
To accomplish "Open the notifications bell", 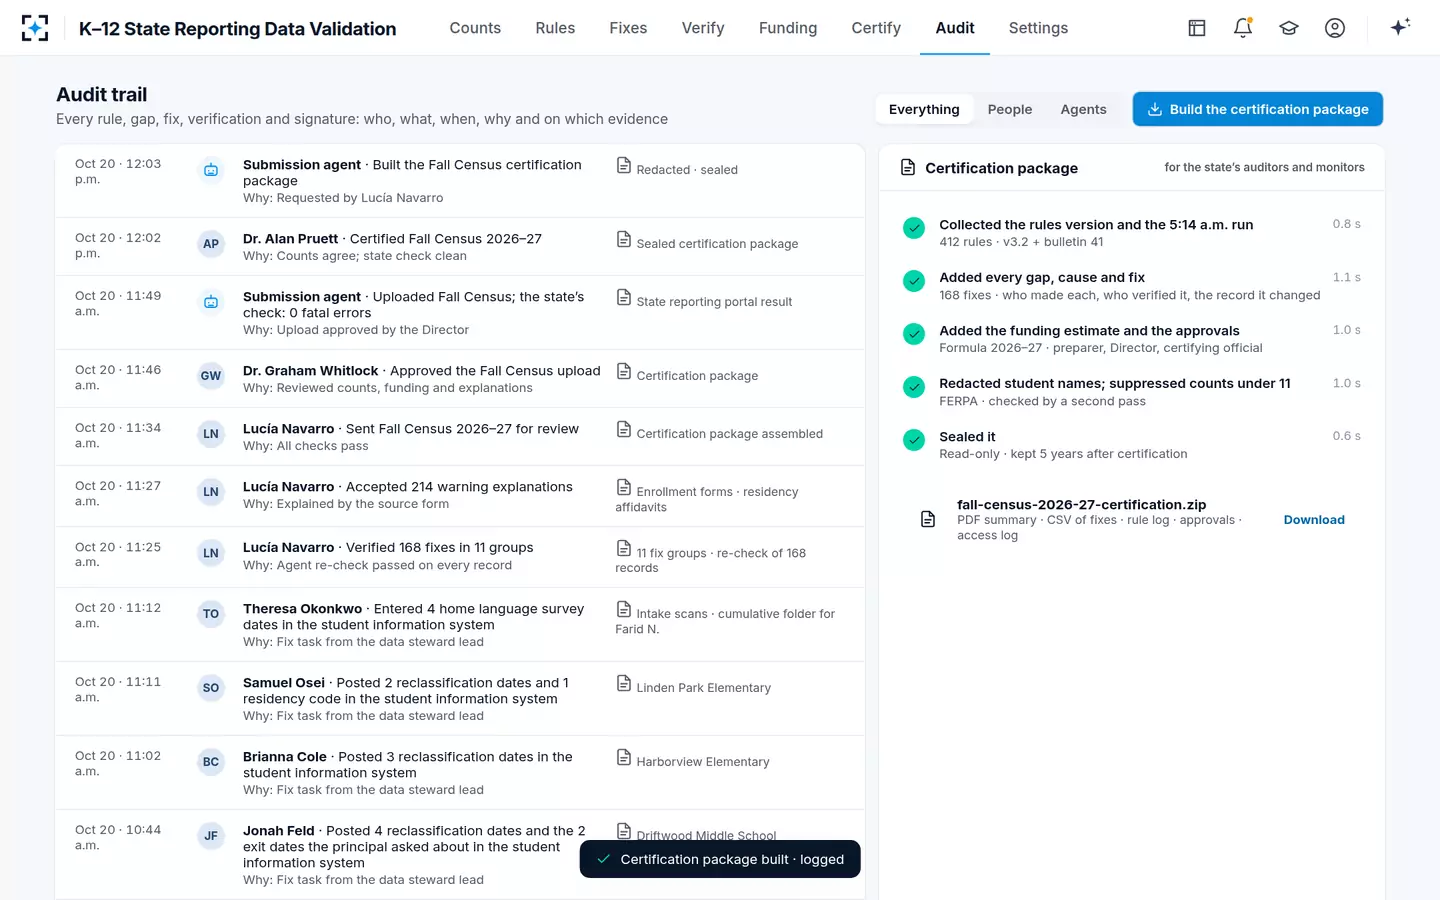I will click(x=1243, y=28).
